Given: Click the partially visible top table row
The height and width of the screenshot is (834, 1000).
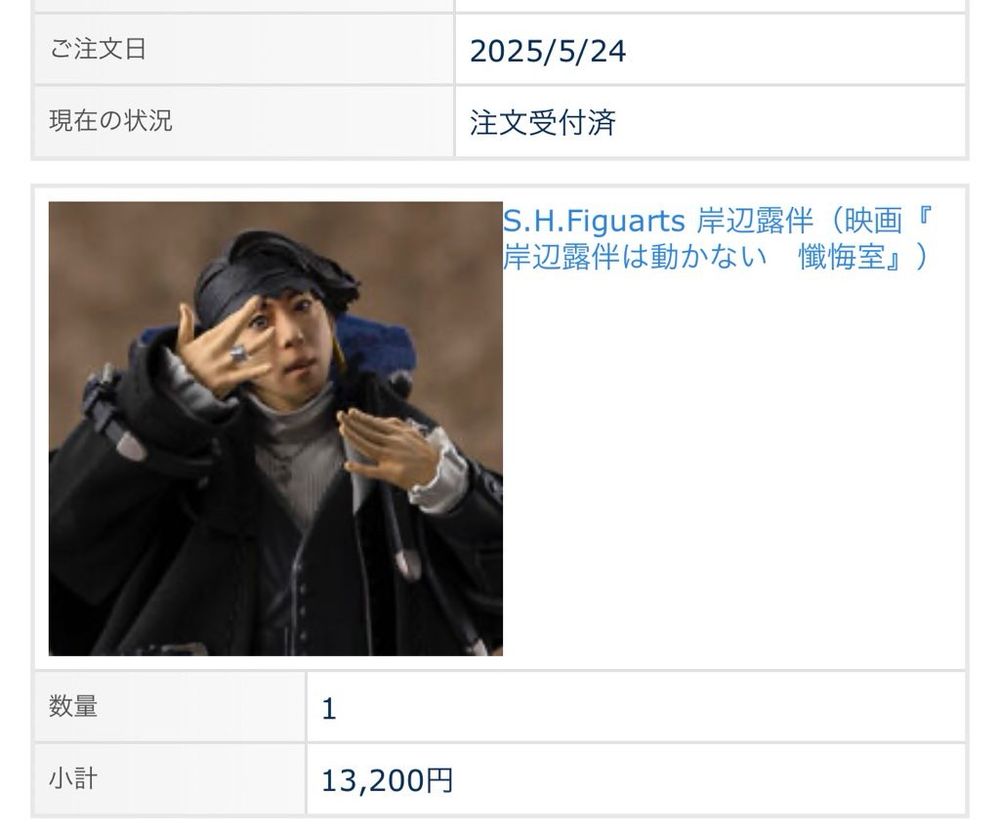Looking at the screenshot, I should [x=500, y=5].
